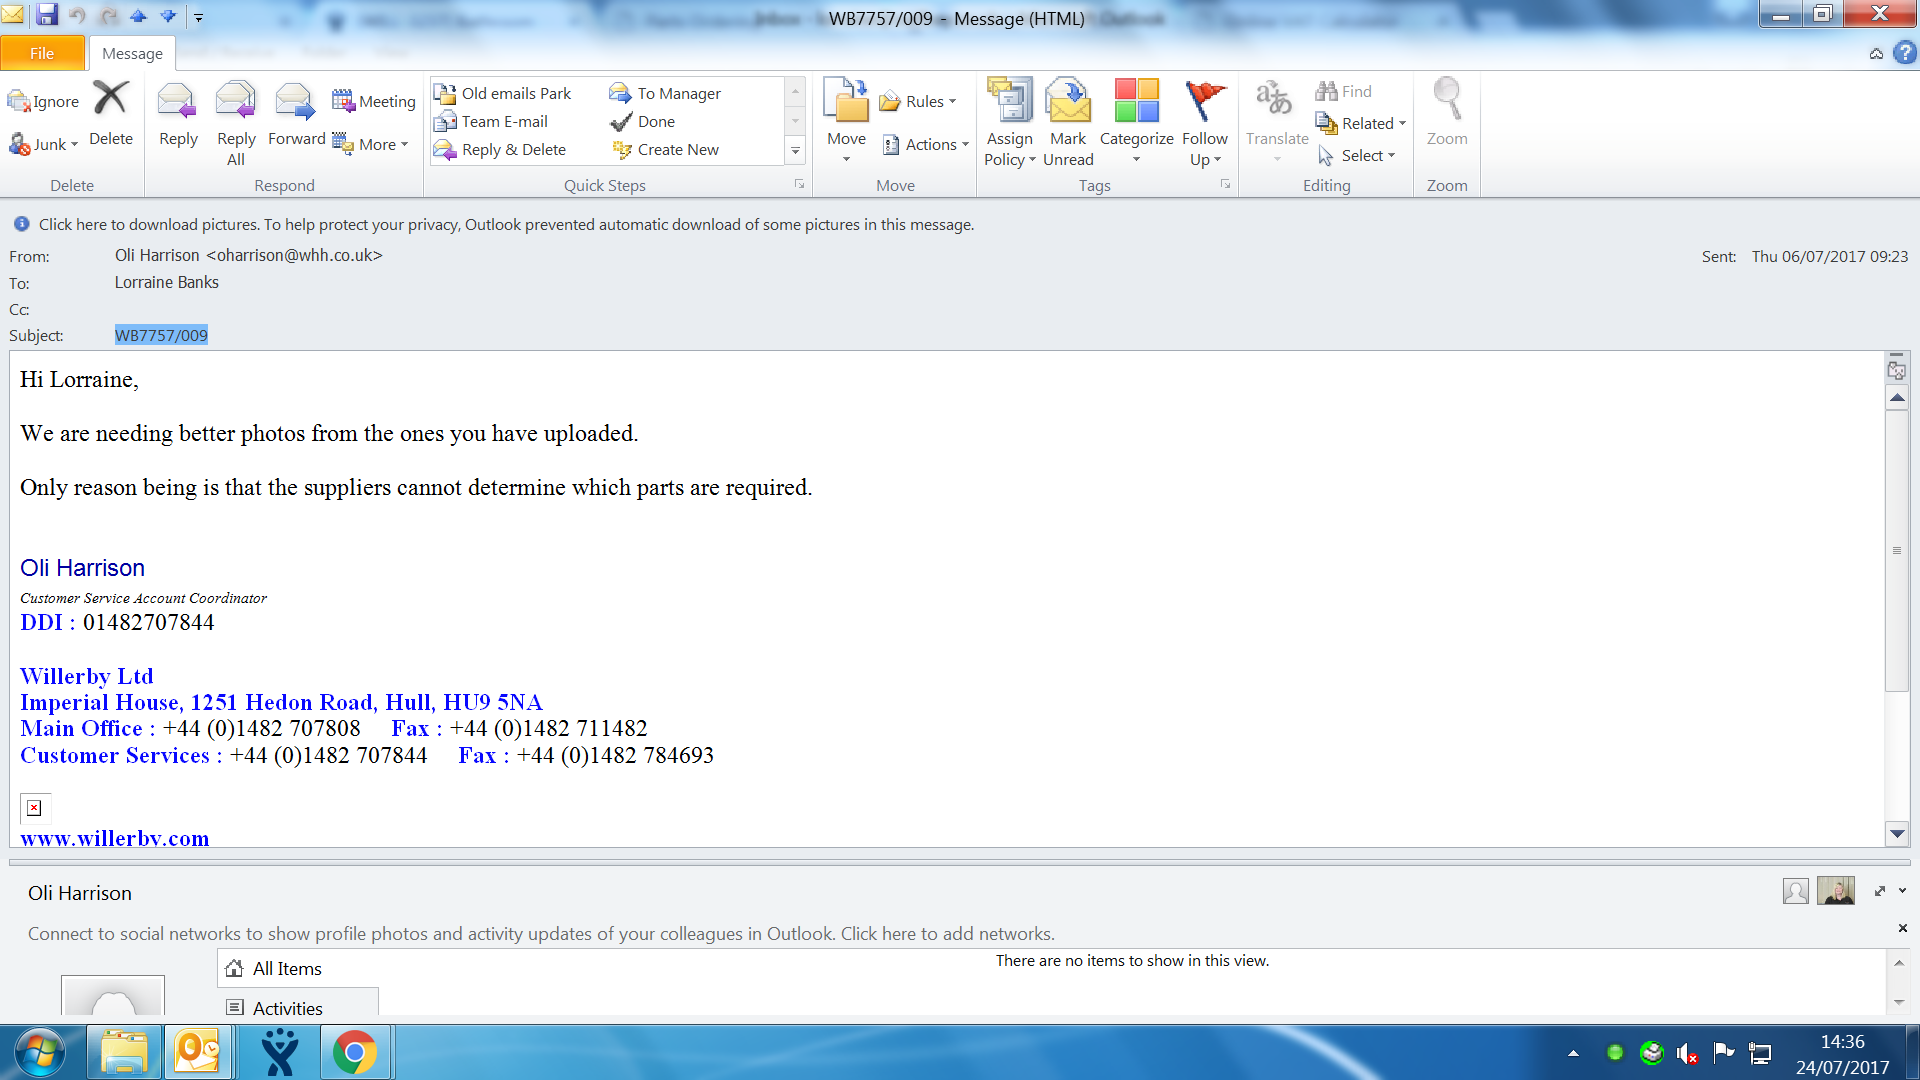Click the Reply All icon
The image size is (1920, 1080).
236,102
